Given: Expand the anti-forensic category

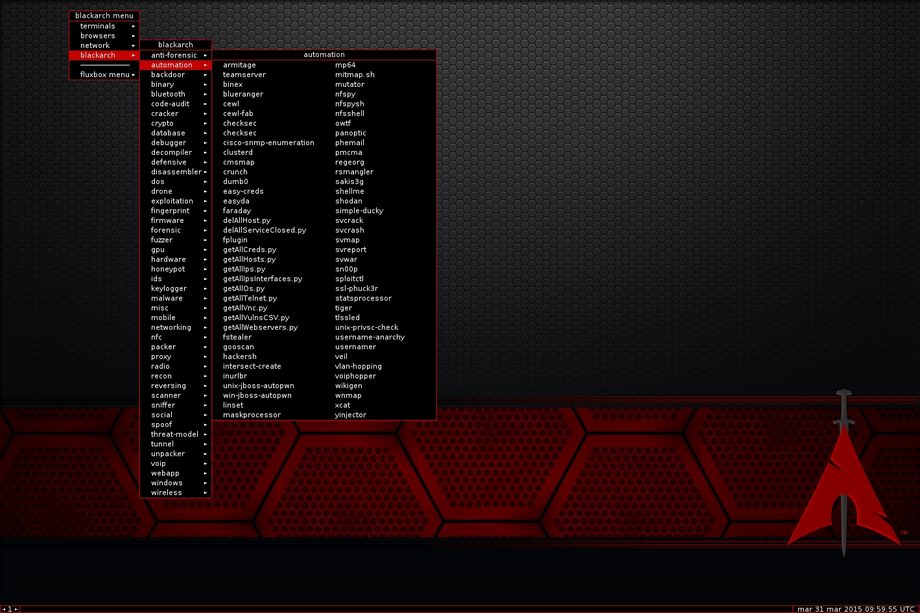Looking at the screenshot, I should click(175, 55).
